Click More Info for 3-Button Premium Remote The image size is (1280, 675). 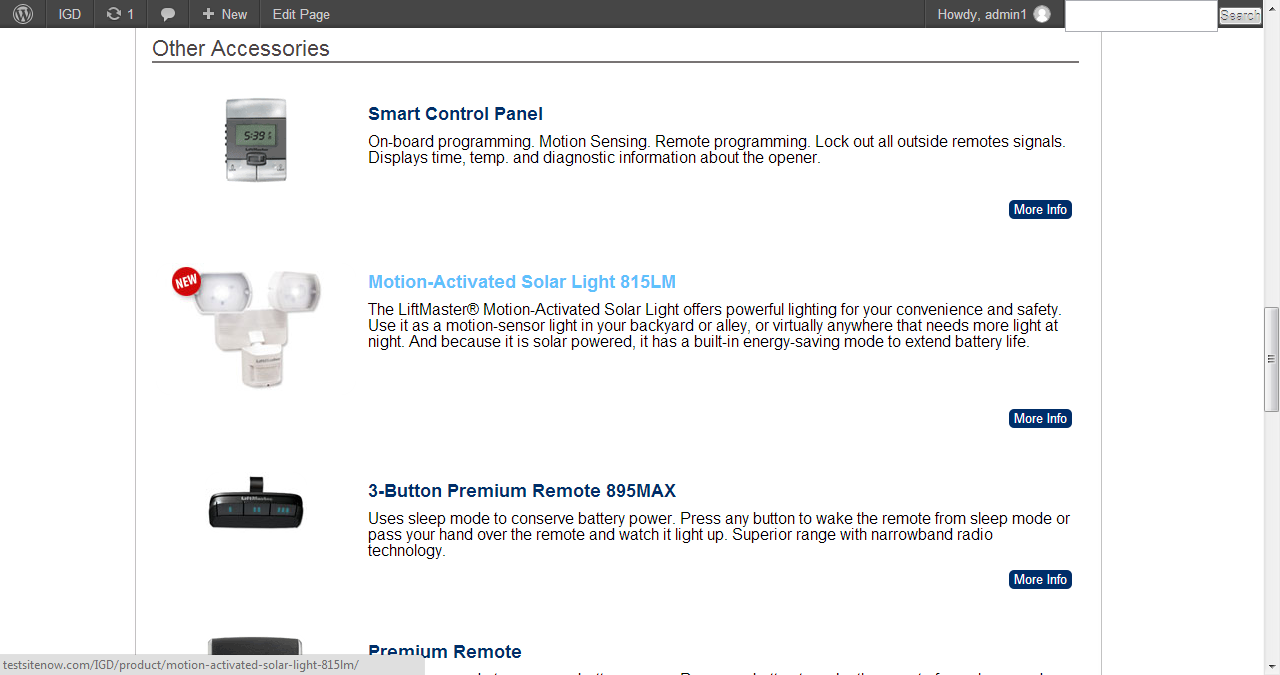(1040, 579)
